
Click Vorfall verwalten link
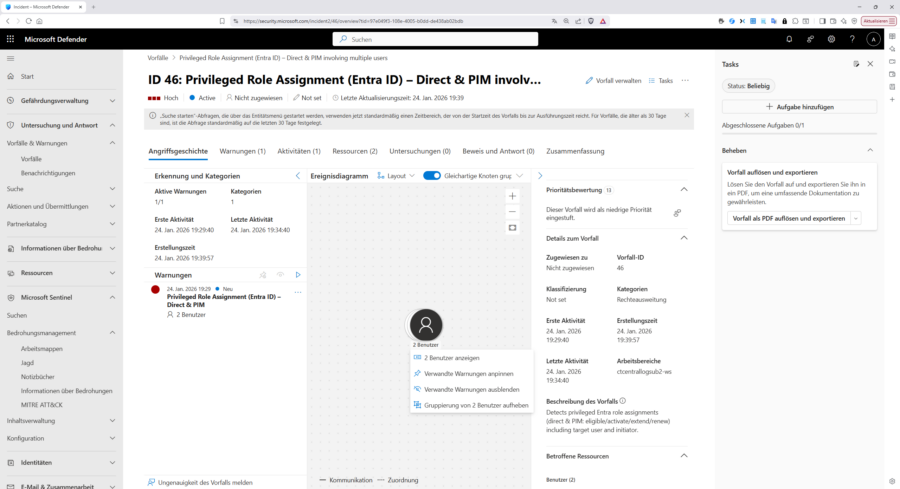click(x=612, y=80)
